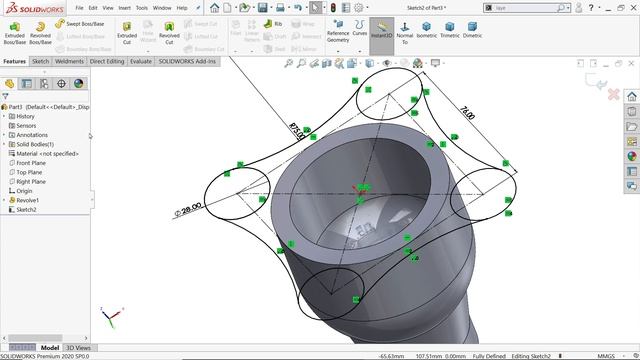Viewport: 640px width, 360px height.
Task: Open the Display Style cube icon
Action: pos(369,63)
